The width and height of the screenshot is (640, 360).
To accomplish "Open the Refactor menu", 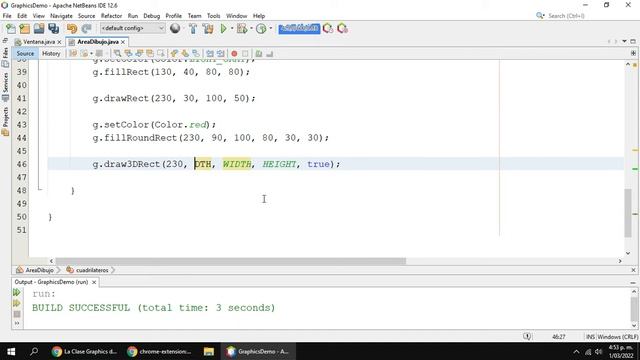I will click(x=111, y=16).
